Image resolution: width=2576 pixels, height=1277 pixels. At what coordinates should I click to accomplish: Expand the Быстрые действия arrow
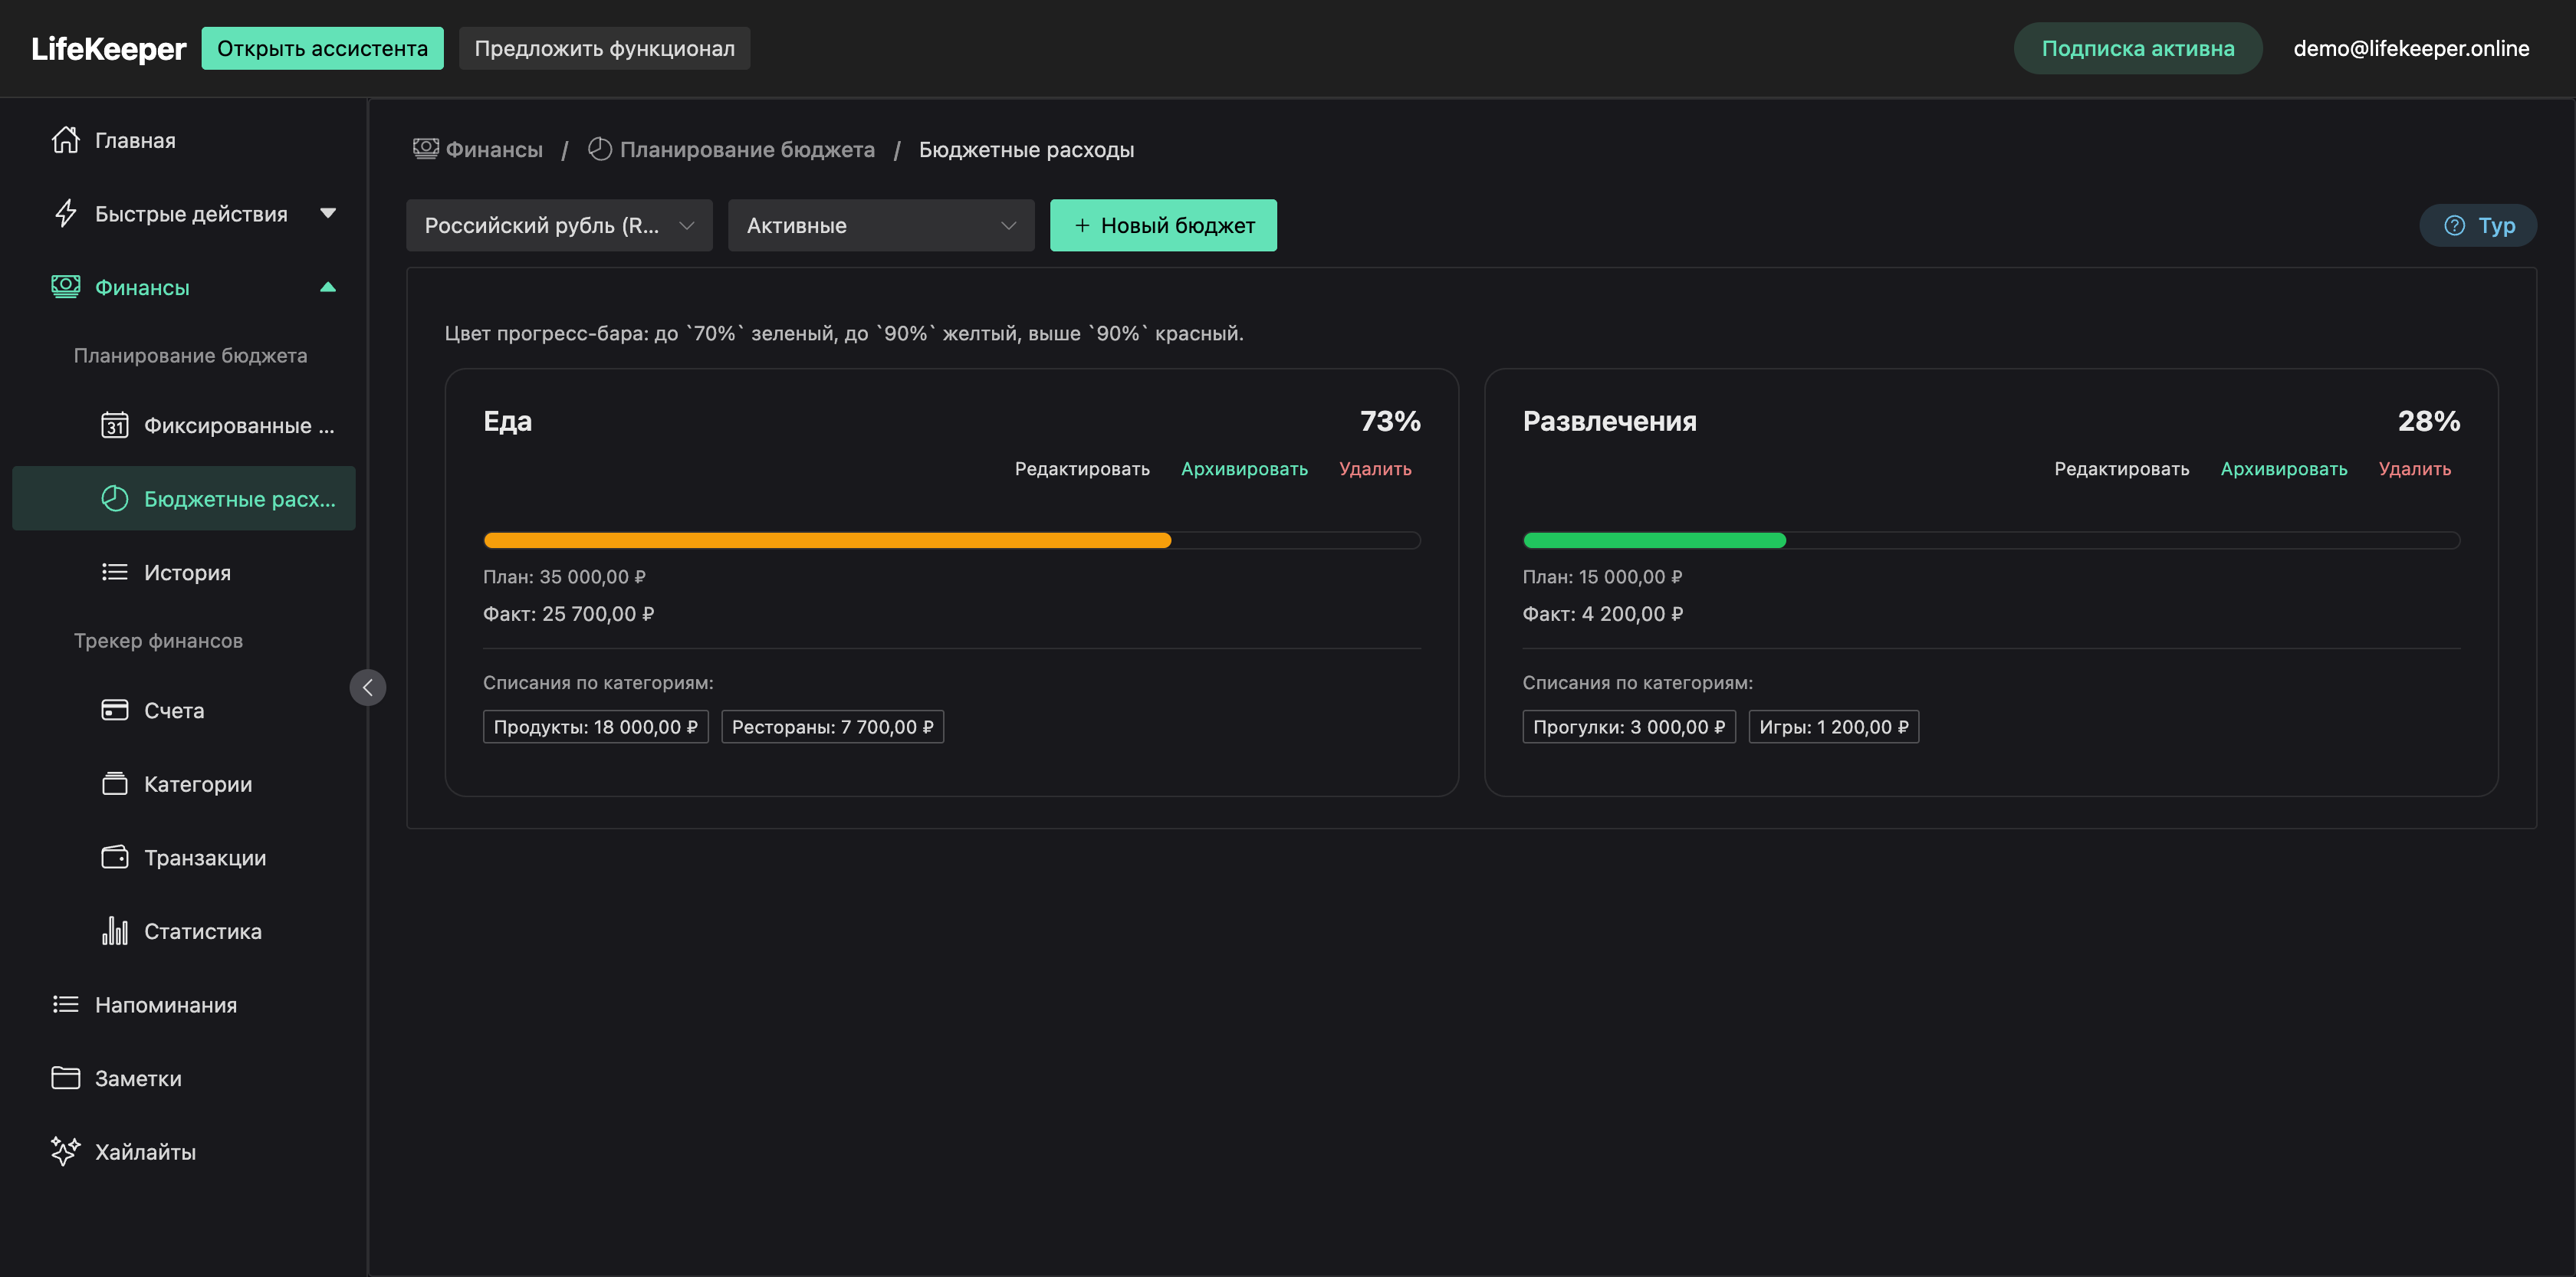click(x=327, y=214)
